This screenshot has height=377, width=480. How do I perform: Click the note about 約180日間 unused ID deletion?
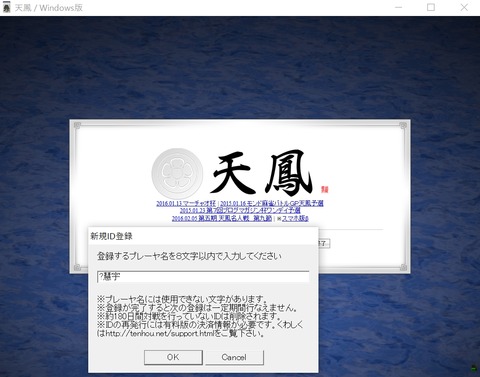tap(188, 316)
